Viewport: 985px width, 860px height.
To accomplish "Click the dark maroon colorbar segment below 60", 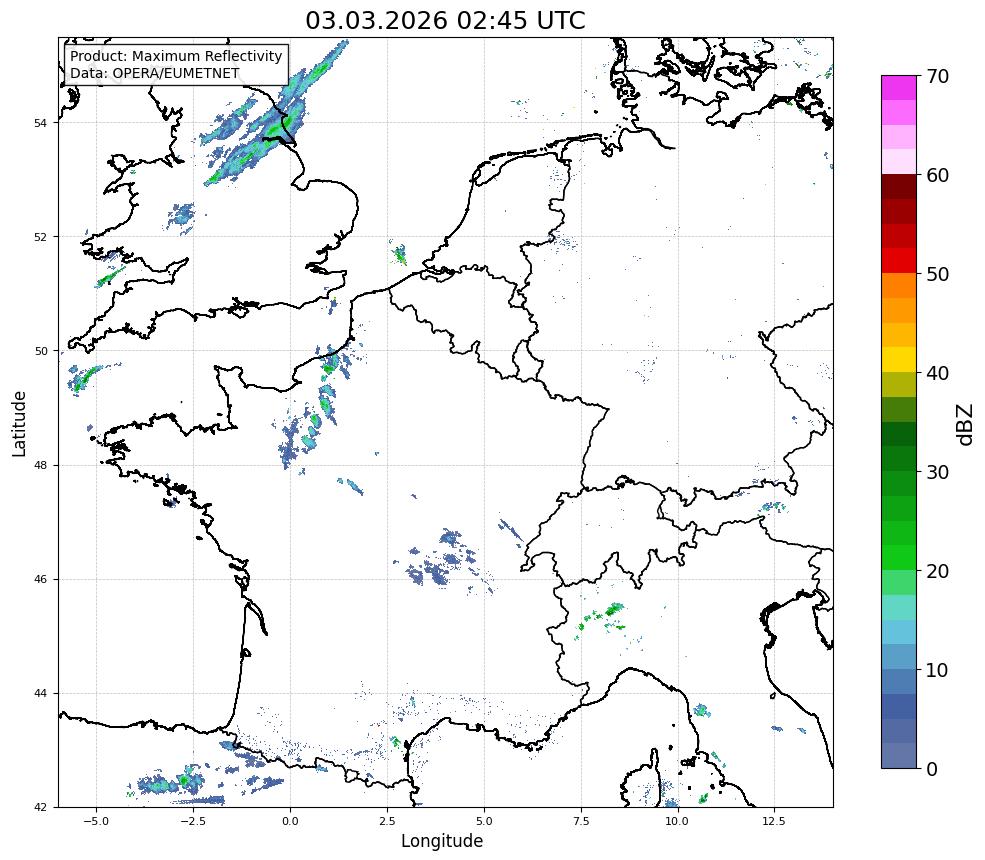I will pyautogui.click(x=899, y=187).
